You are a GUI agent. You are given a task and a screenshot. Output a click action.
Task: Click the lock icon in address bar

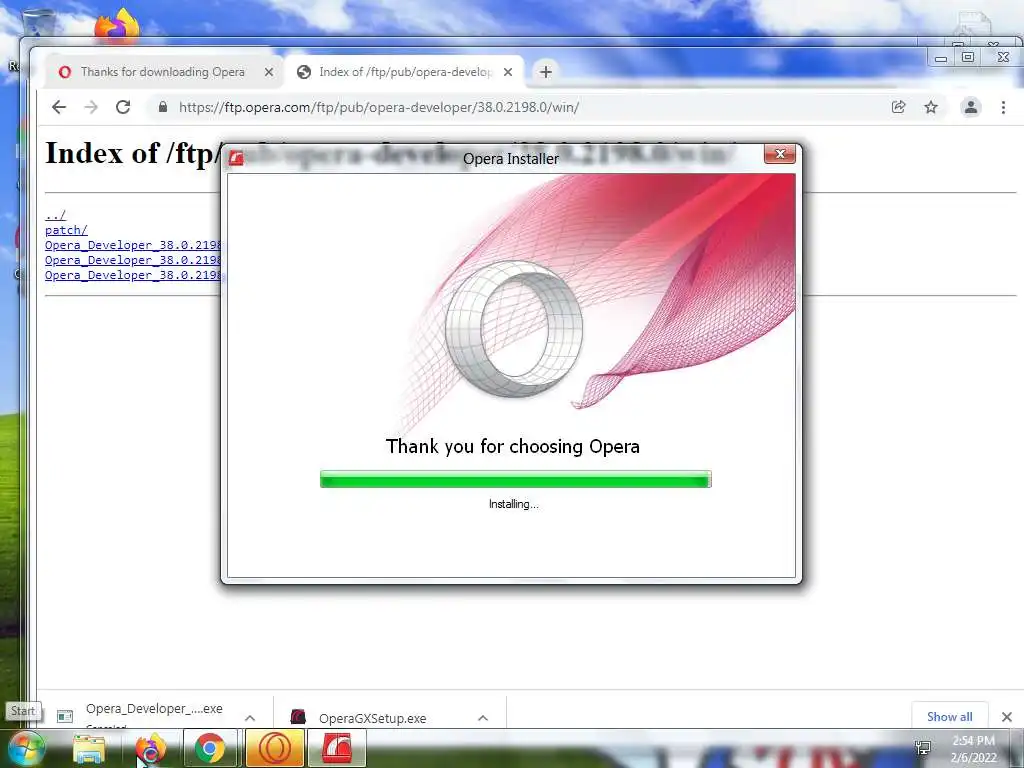163,107
